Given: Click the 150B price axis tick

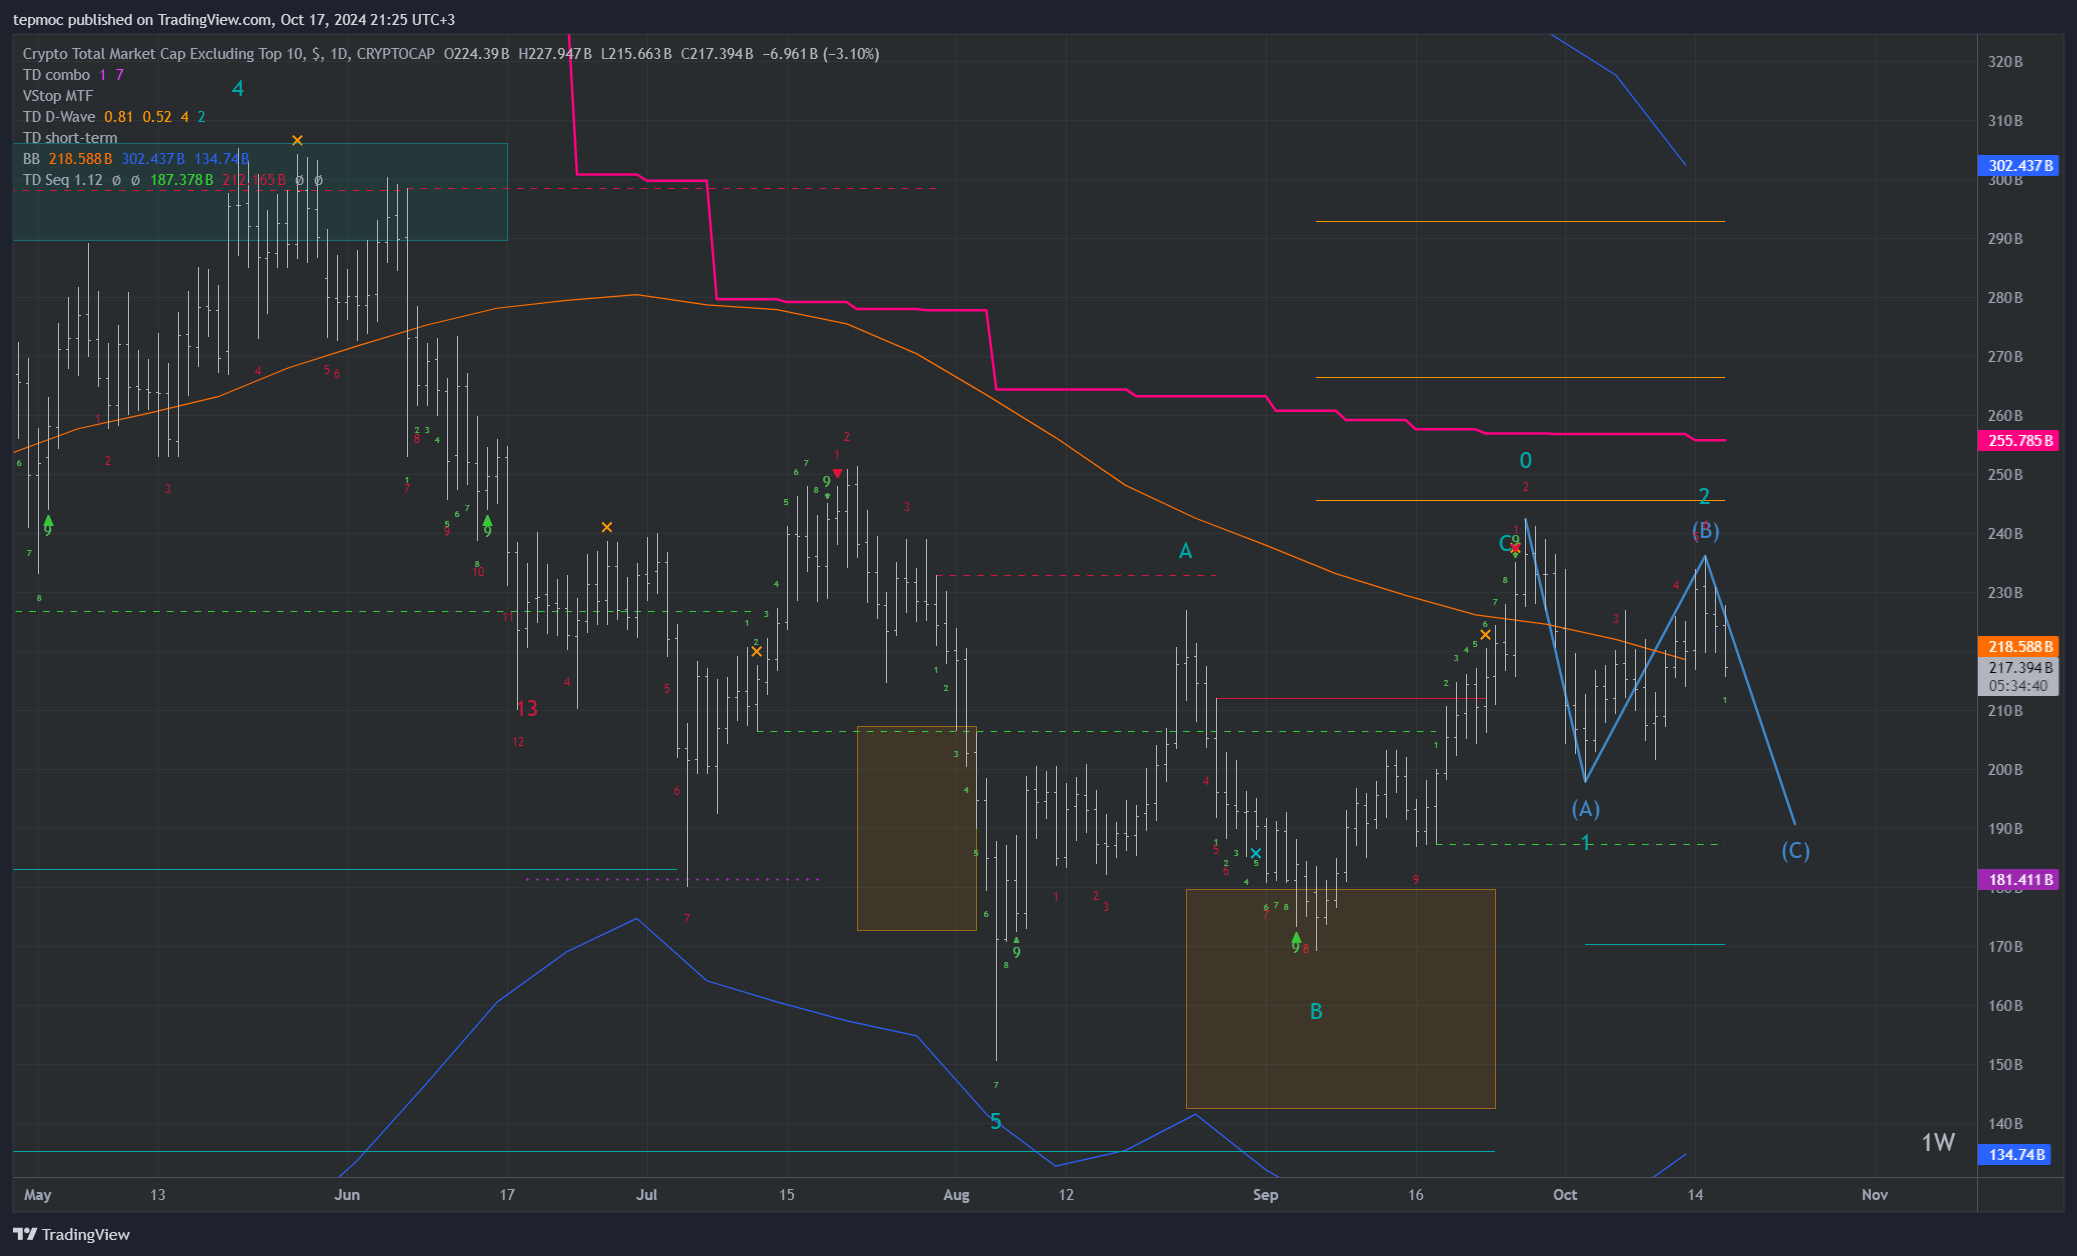Looking at the screenshot, I should (x=2005, y=1065).
